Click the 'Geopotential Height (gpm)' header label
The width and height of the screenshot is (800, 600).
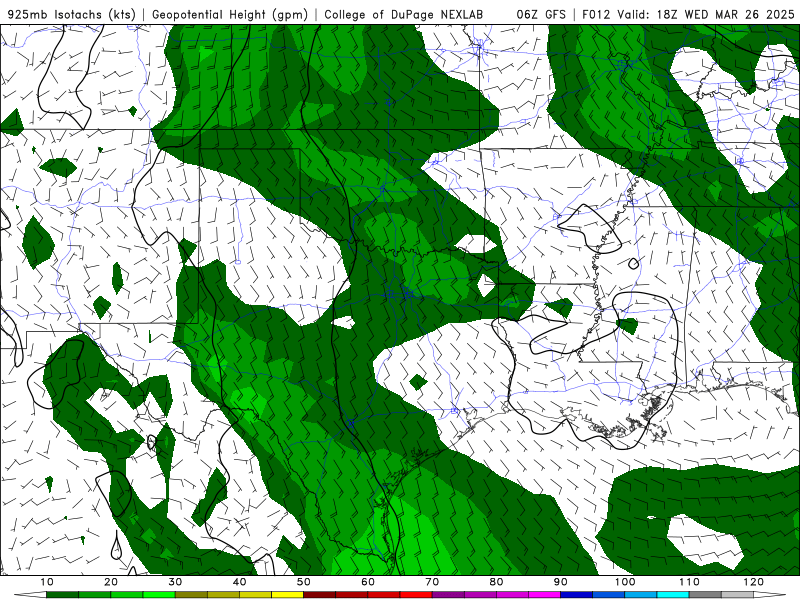[x=230, y=15]
